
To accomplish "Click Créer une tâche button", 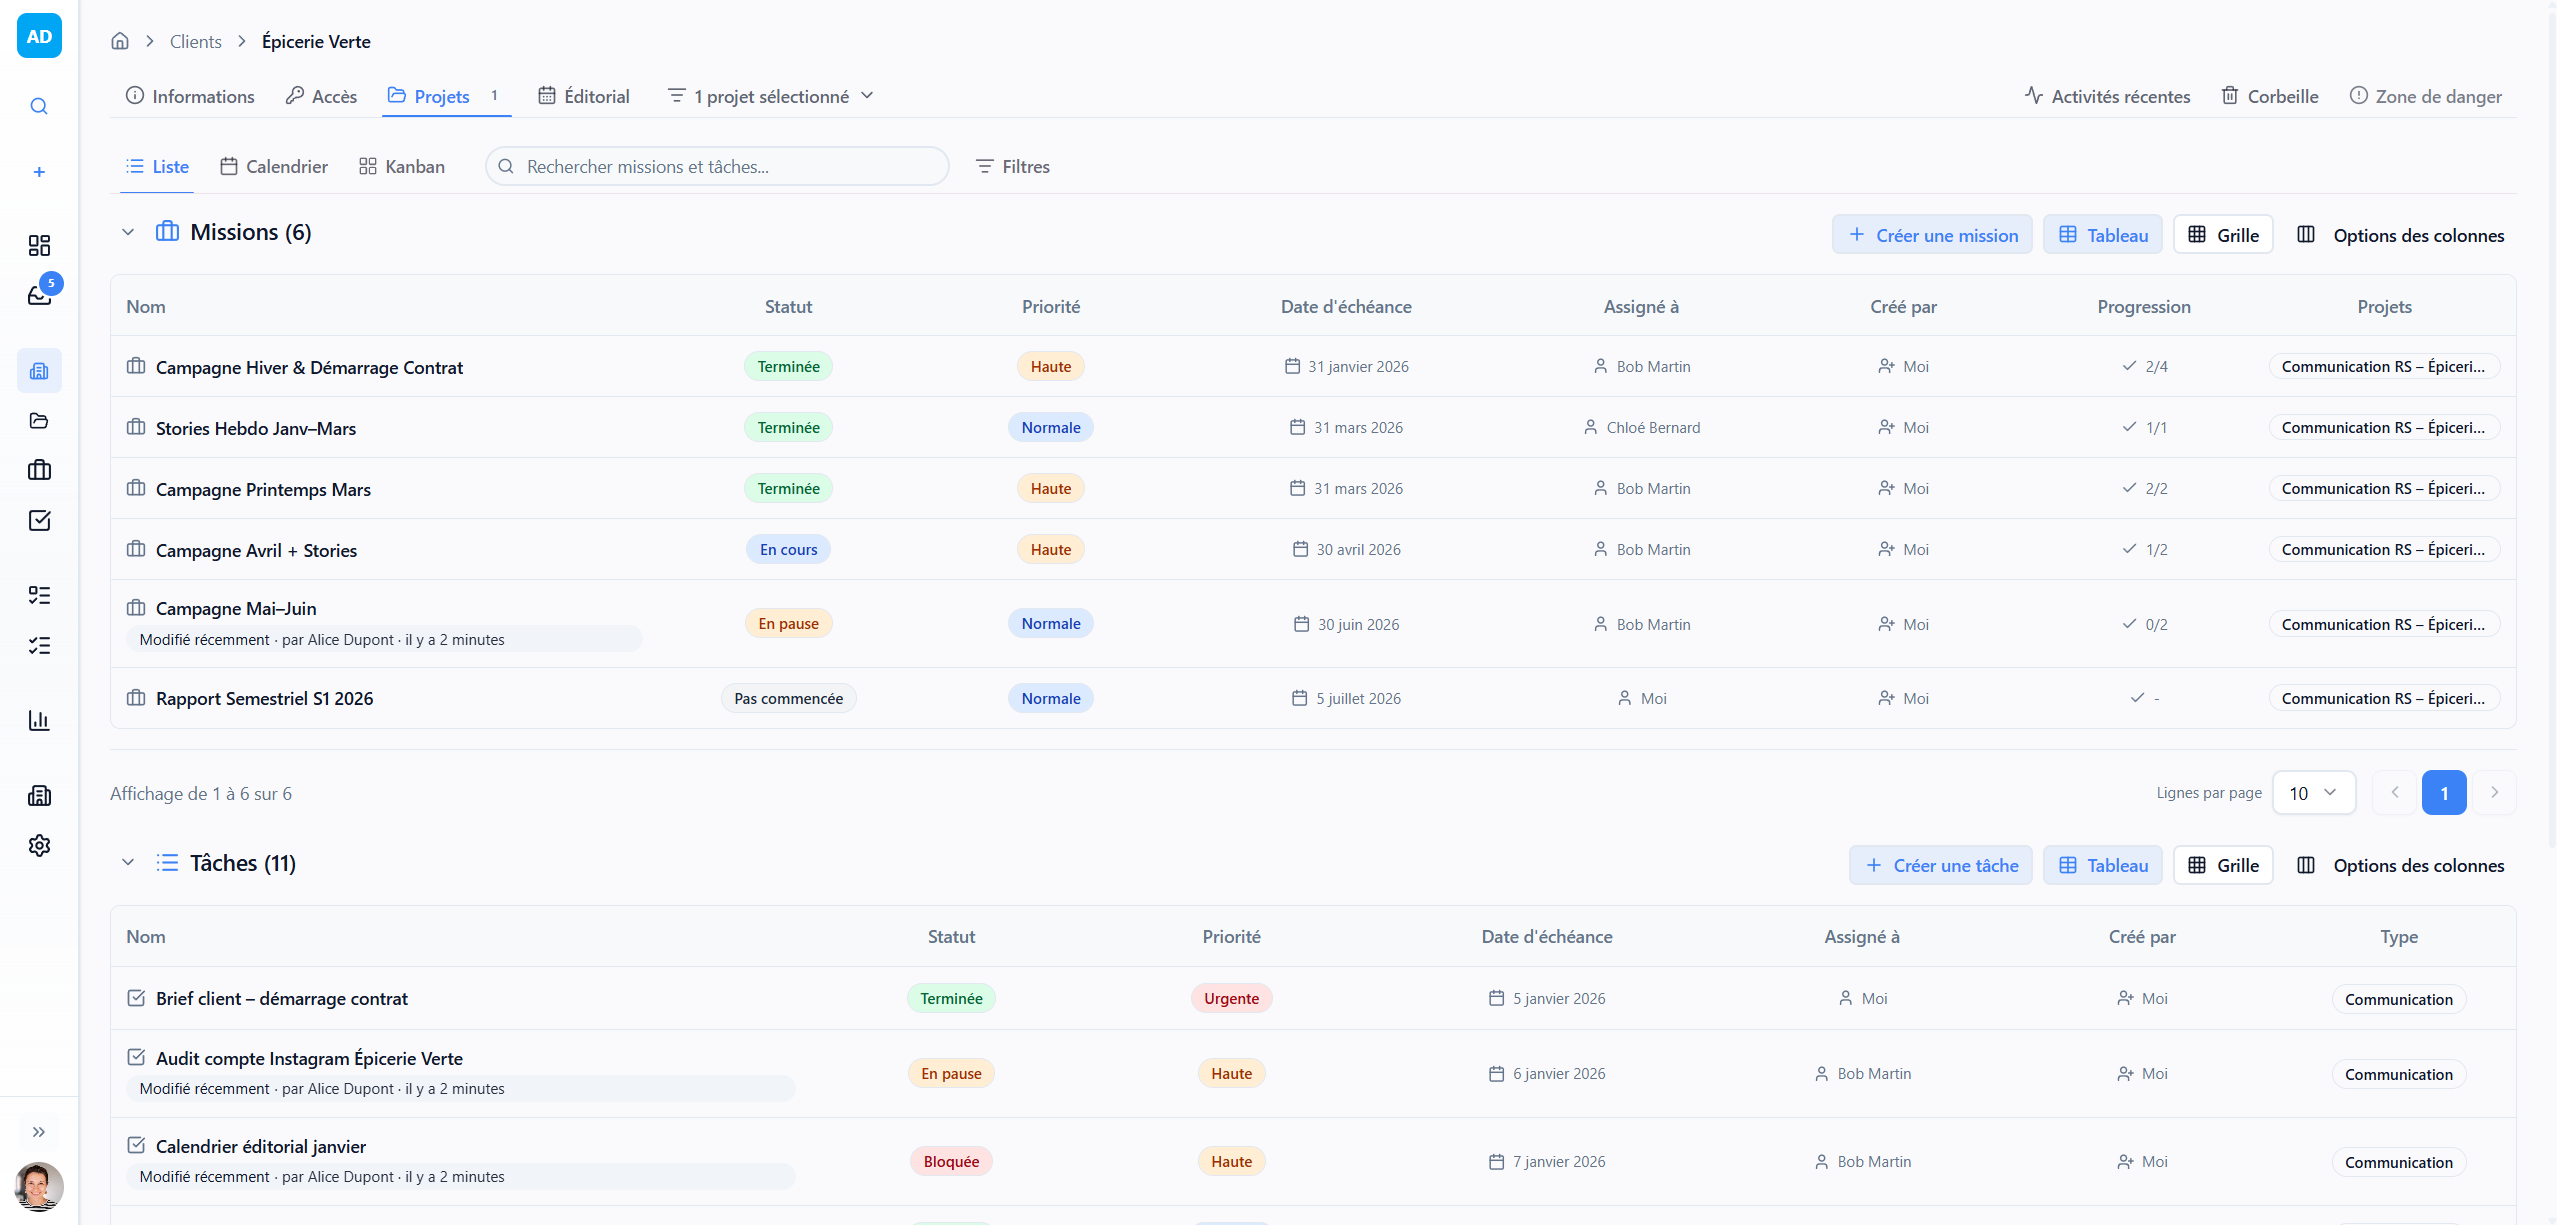I will 1940,865.
